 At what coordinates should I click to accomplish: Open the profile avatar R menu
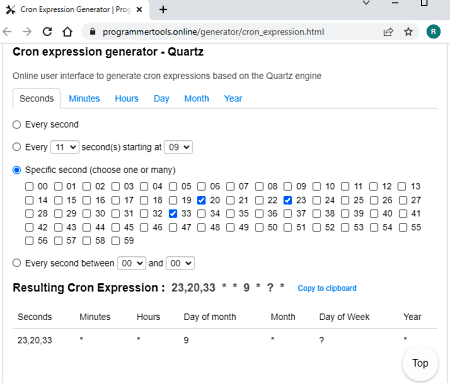tap(433, 32)
